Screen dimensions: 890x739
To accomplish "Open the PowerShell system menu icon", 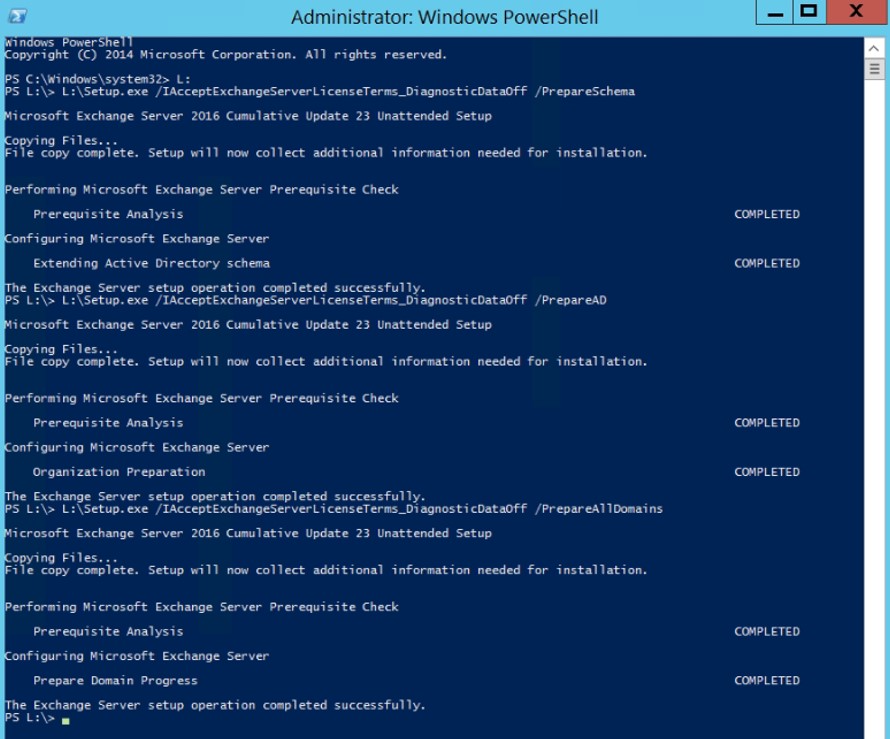I will (17, 16).
